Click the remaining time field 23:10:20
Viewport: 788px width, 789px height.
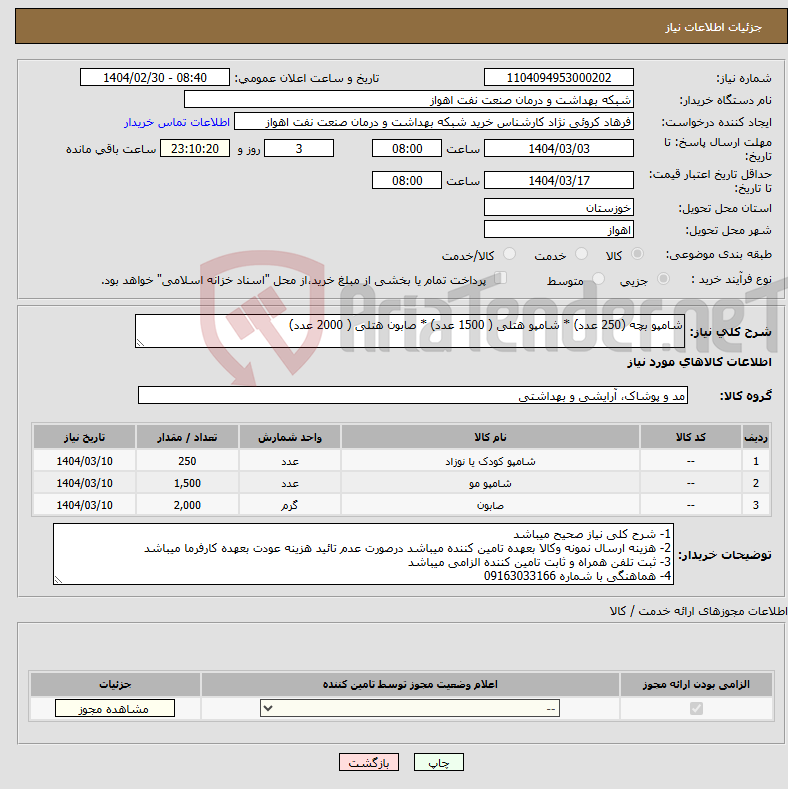(x=195, y=148)
